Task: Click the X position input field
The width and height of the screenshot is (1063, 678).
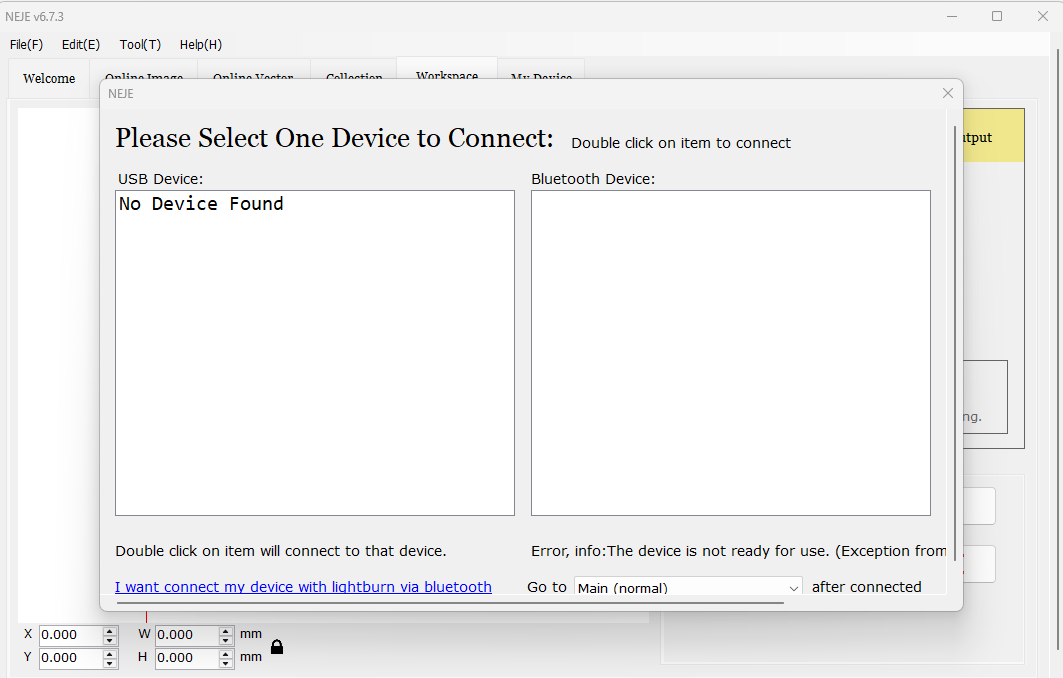Action: point(71,635)
